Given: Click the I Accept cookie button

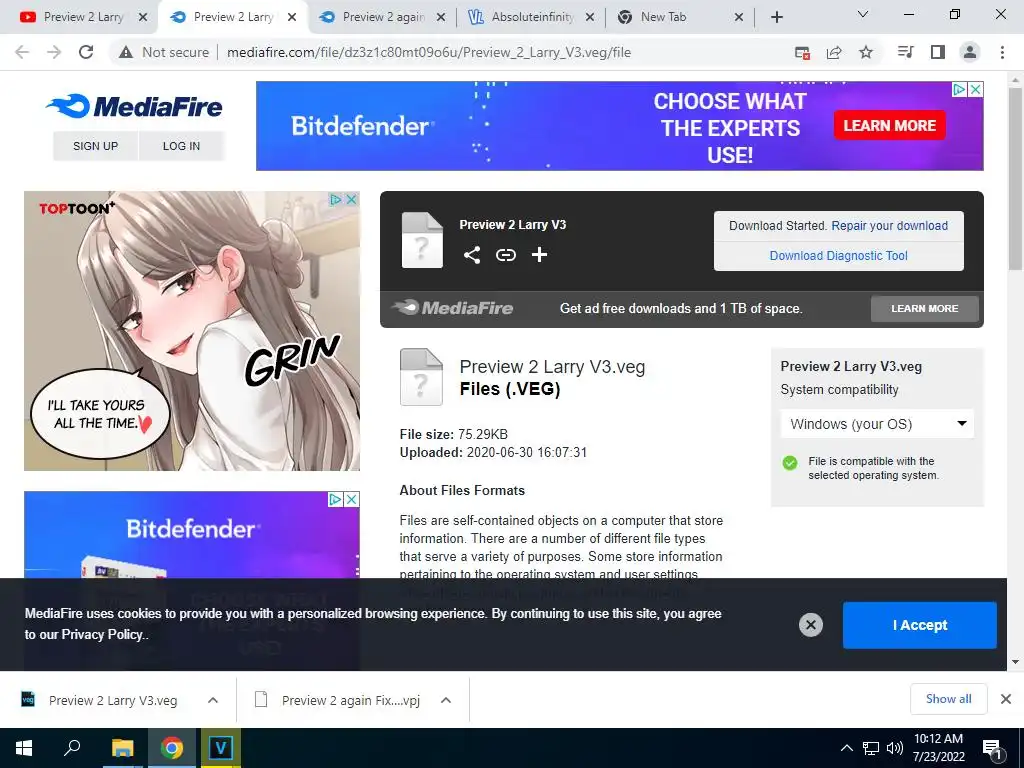Looking at the screenshot, I should (920, 625).
